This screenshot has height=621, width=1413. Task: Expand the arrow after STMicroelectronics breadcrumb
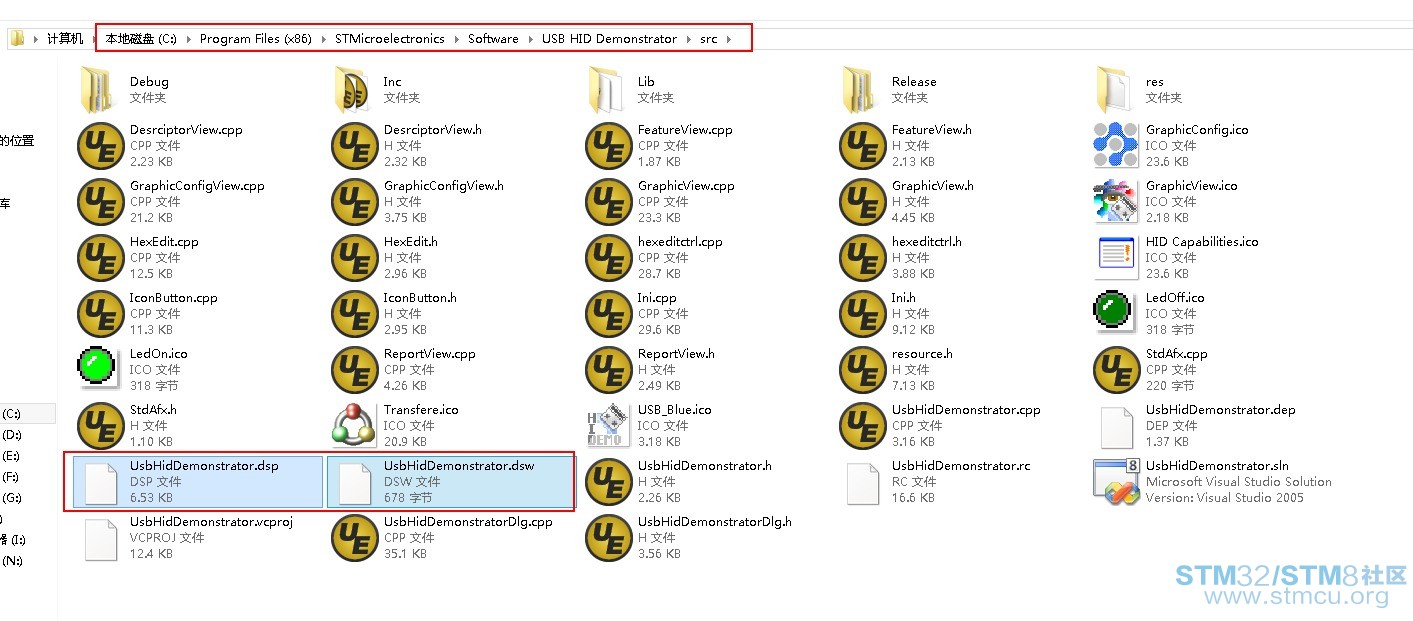click(455, 39)
